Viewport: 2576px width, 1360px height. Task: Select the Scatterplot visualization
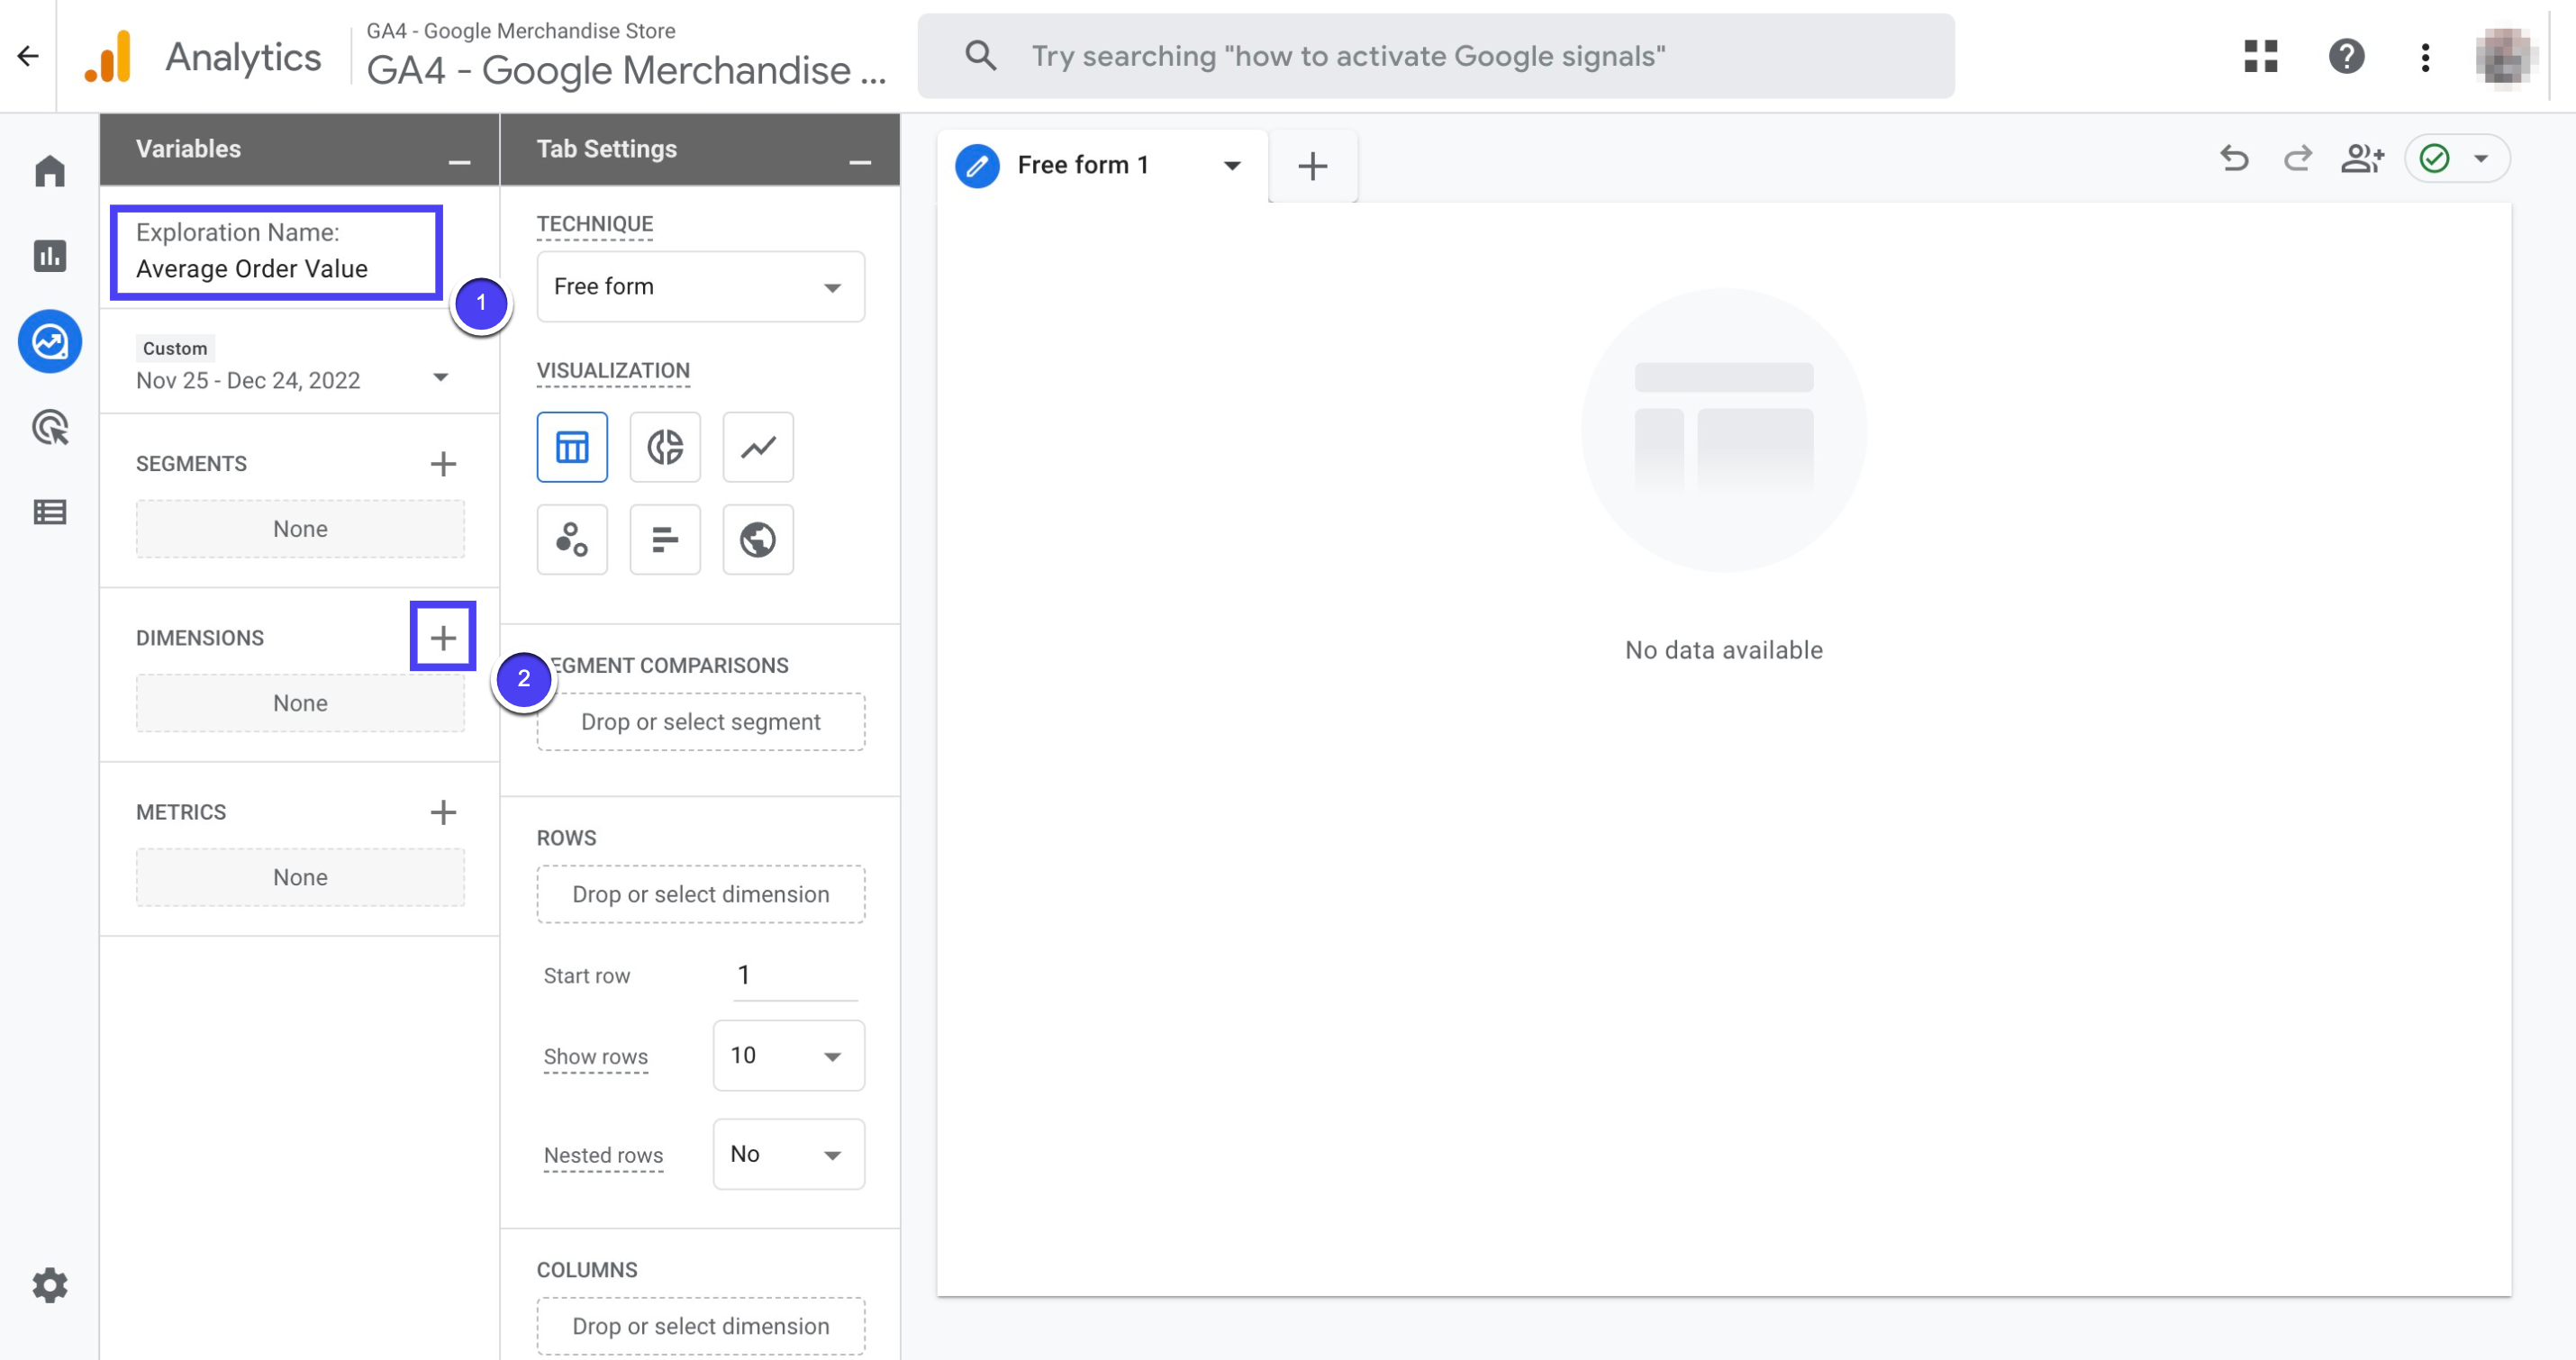click(x=572, y=540)
